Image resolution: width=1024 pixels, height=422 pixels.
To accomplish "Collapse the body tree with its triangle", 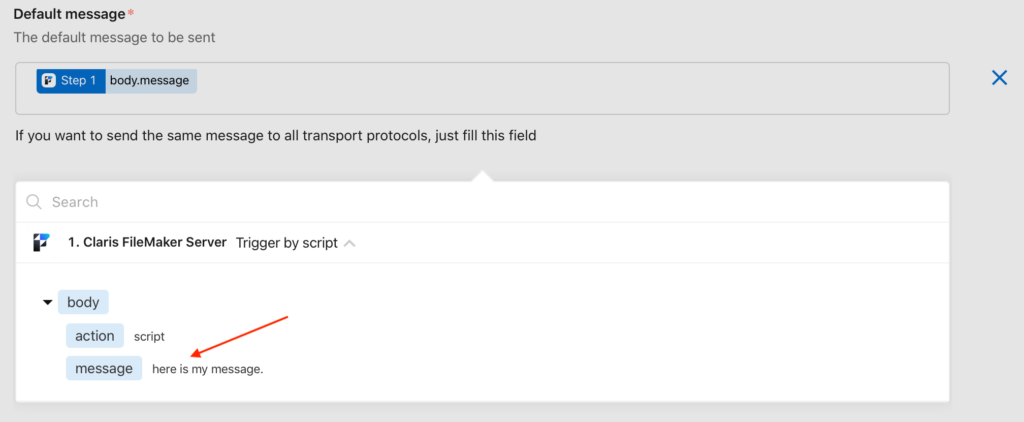I will click(48, 303).
